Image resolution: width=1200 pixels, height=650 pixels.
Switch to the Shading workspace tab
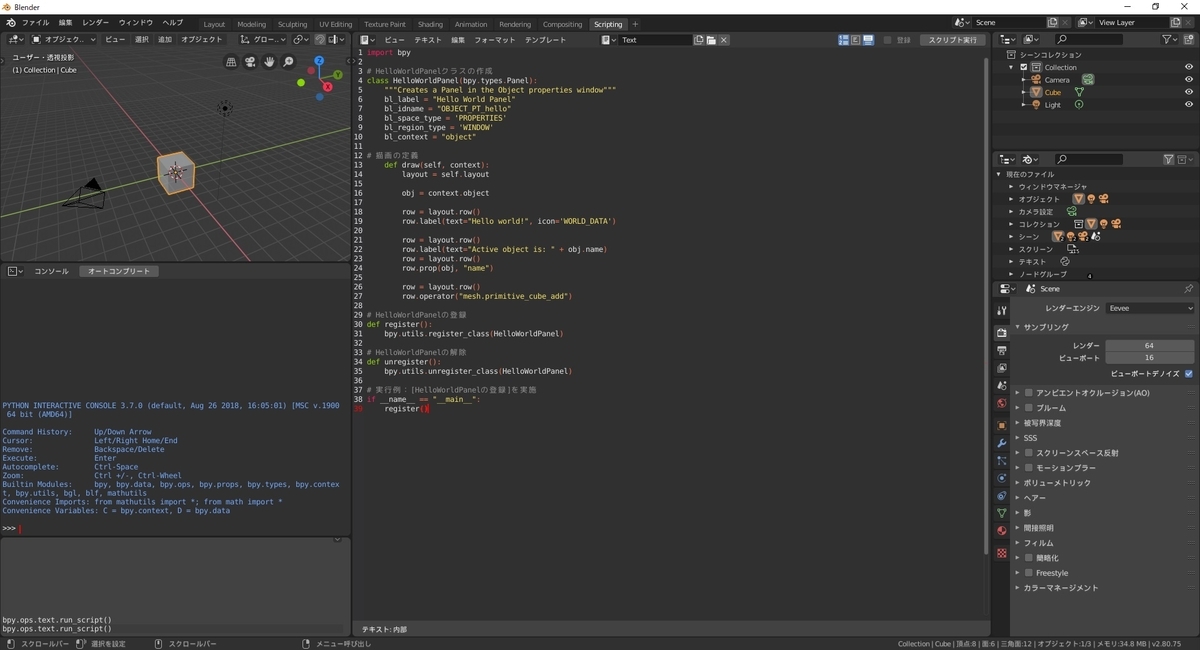point(430,24)
